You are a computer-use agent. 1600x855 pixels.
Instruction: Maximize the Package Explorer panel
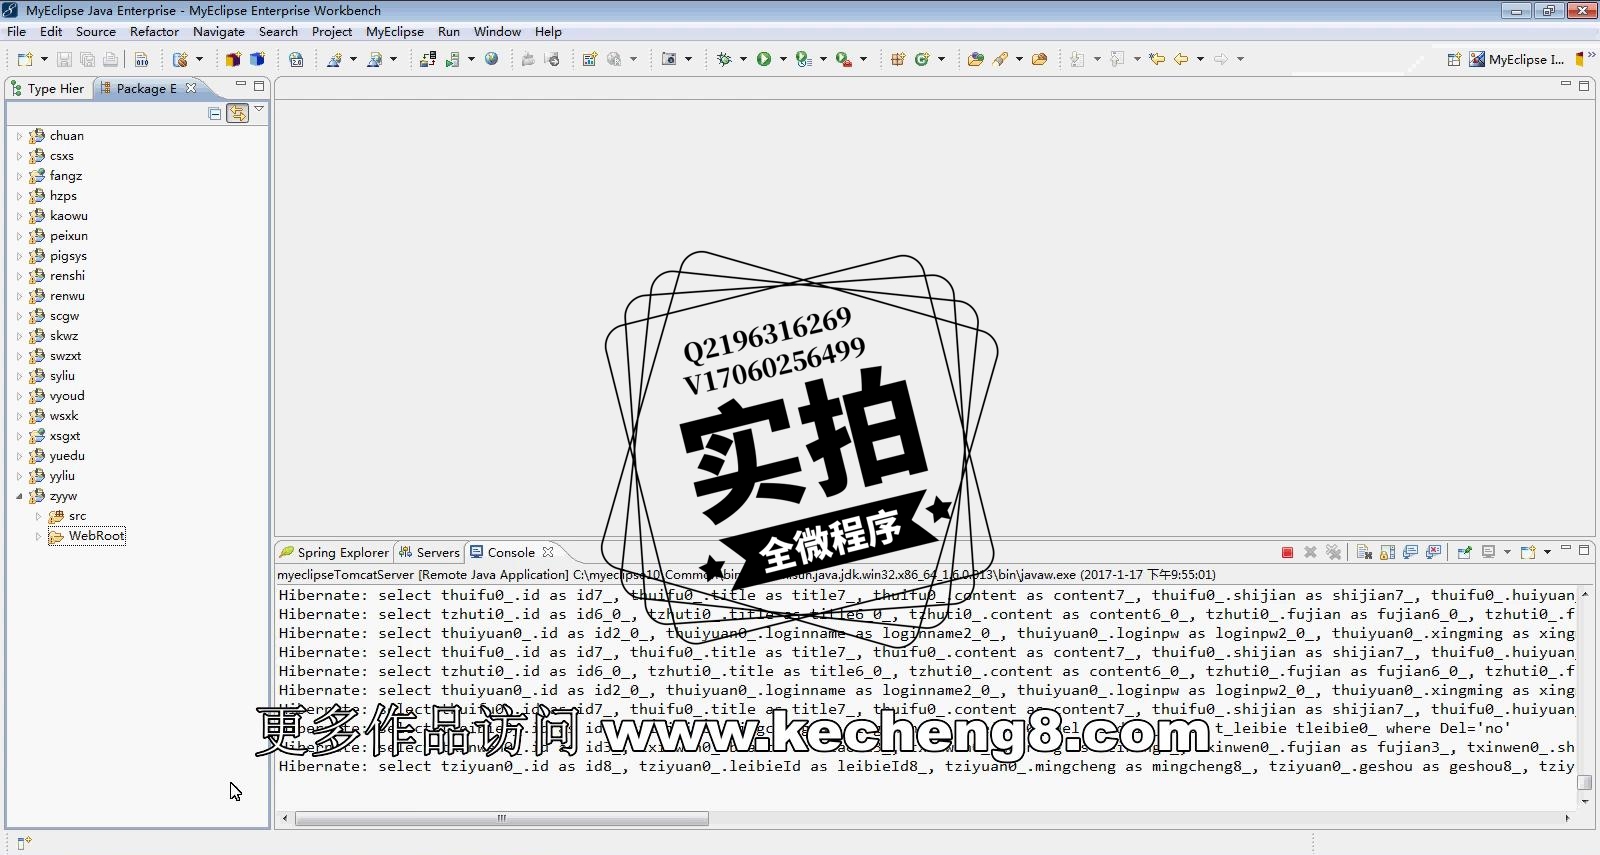tap(259, 86)
